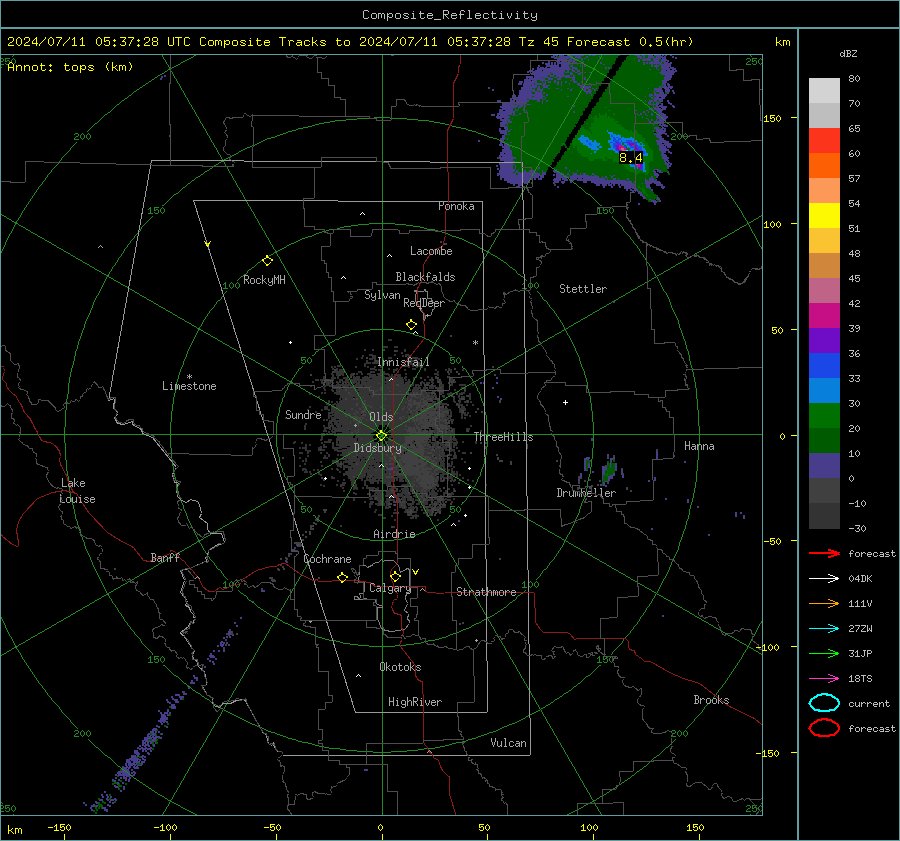Click the Brooks city label

(711, 700)
